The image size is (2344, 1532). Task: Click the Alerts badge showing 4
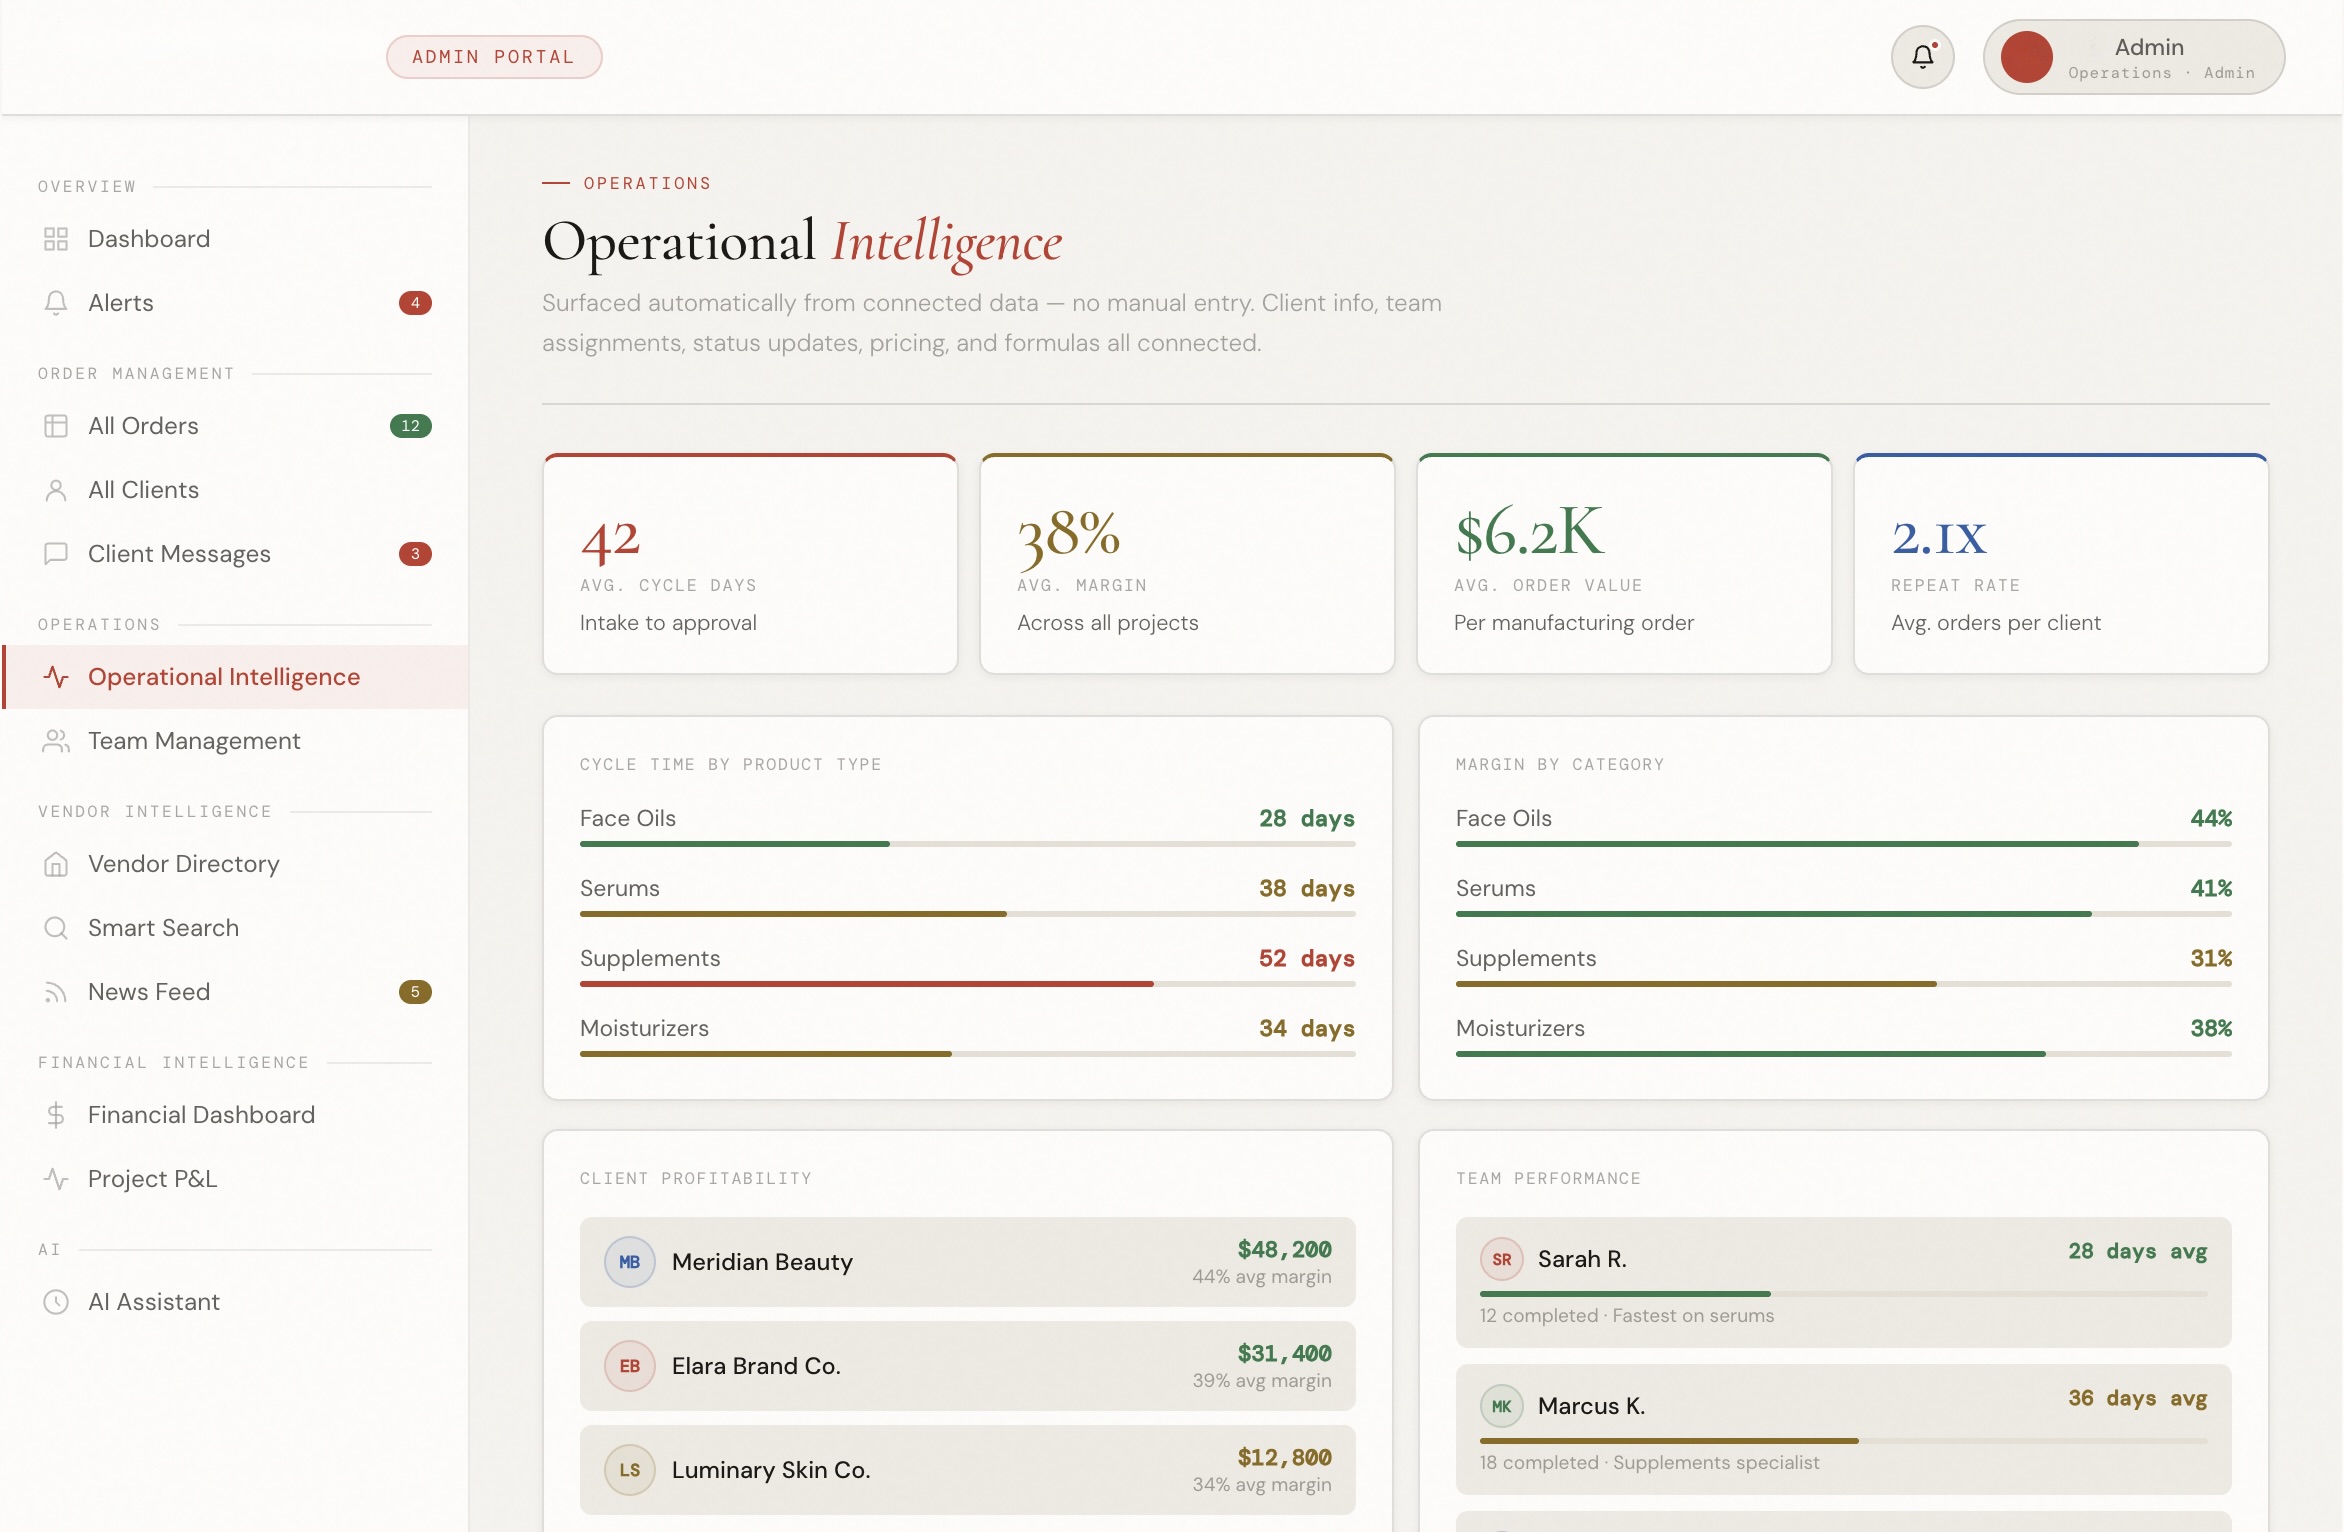tap(415, 303)
